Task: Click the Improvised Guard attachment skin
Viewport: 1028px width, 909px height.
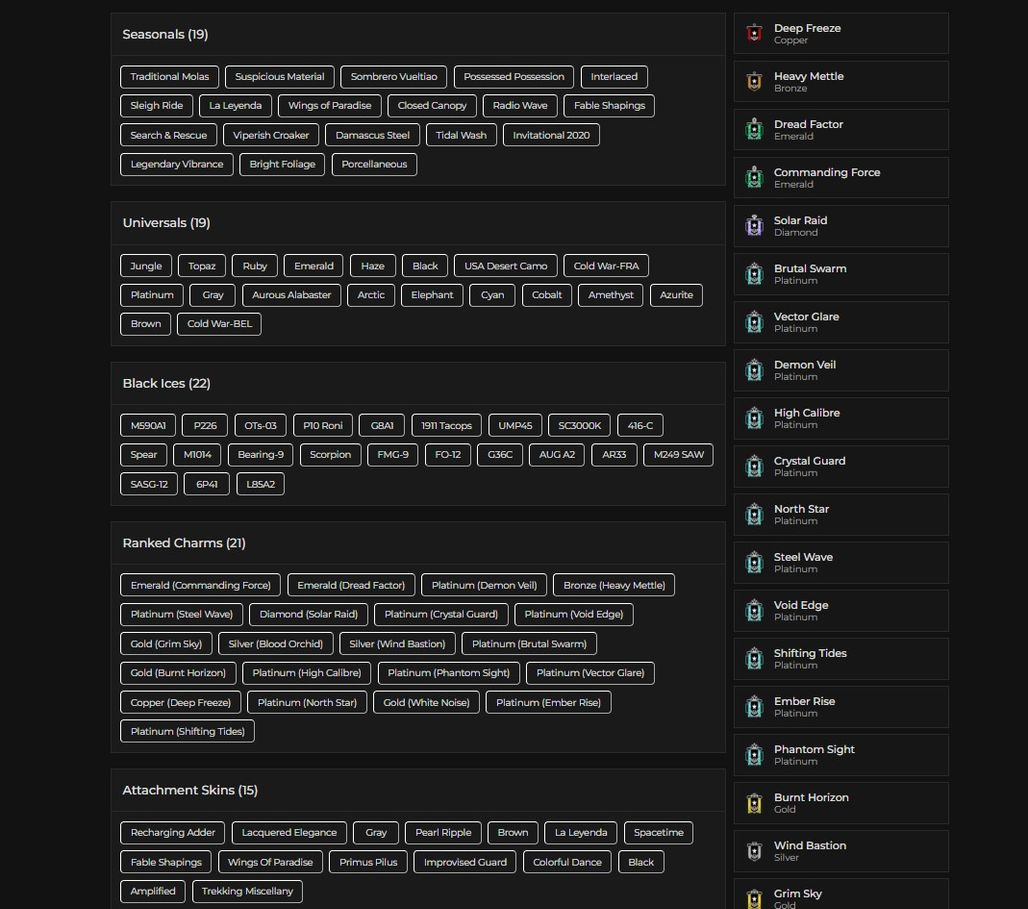Action: click(465, 862)
